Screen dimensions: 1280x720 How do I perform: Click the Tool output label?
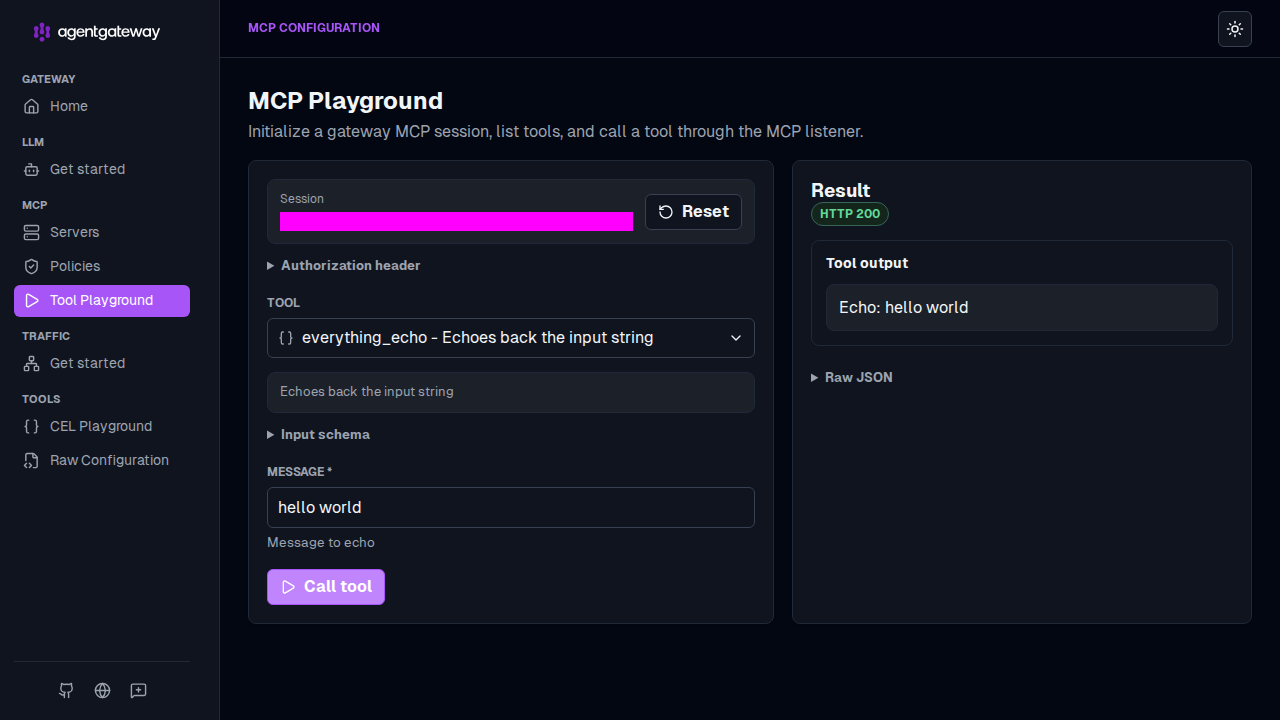867,263
